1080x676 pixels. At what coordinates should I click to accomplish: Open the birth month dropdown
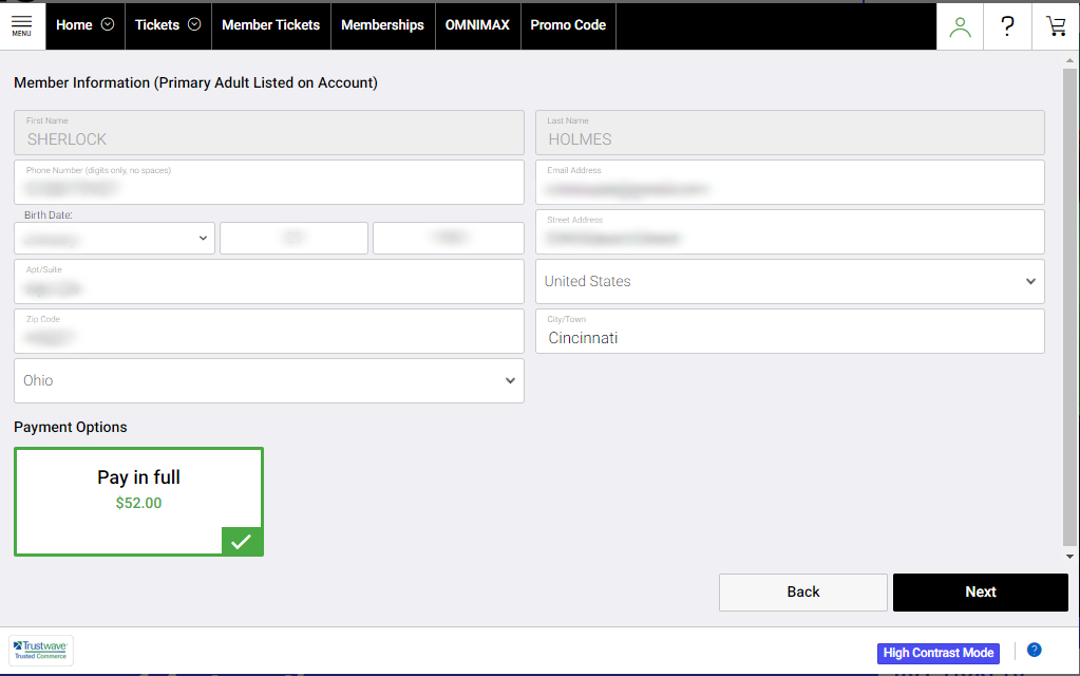point(114,238)
